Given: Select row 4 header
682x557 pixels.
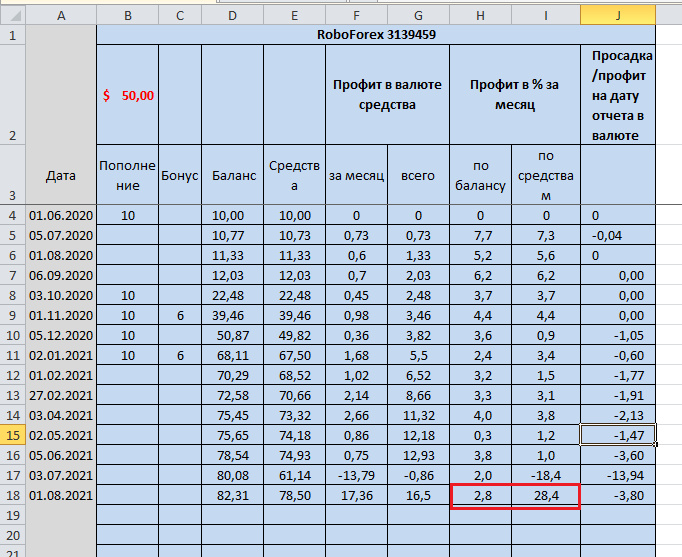Looking at the screenshot, I should [x=13, y=215].
